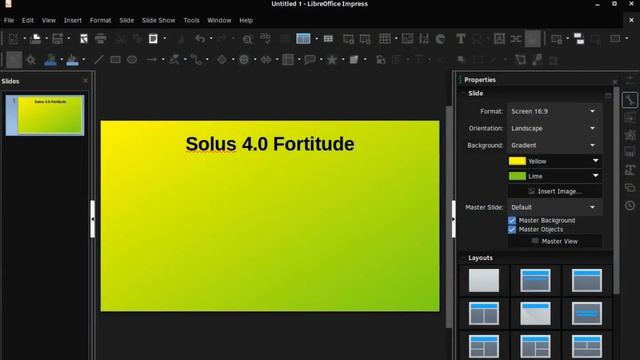Open the dropdown arrow beside New Slide
The image size is (640, 360).
(x=568, y=39)
